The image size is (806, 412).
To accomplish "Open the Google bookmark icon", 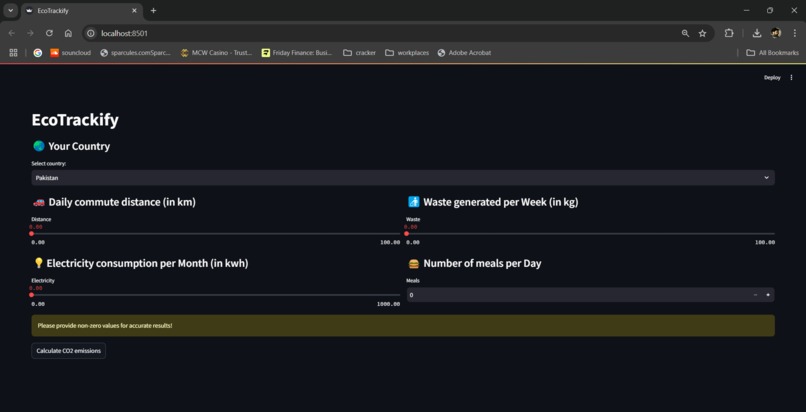I will 38,52.
